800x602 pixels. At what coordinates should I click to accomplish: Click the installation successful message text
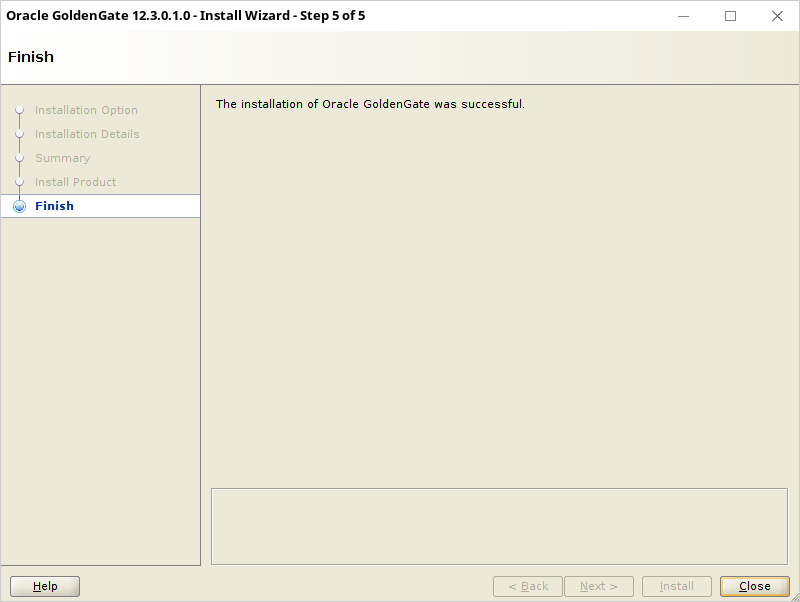click(370, 104)
